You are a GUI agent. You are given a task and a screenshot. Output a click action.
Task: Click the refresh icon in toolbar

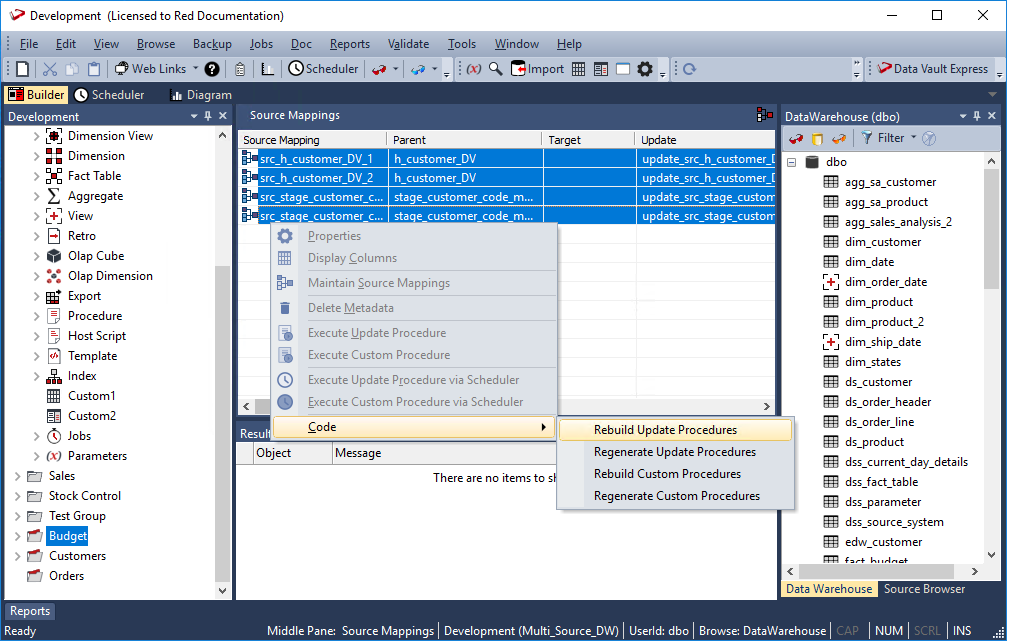pos(689,69)
